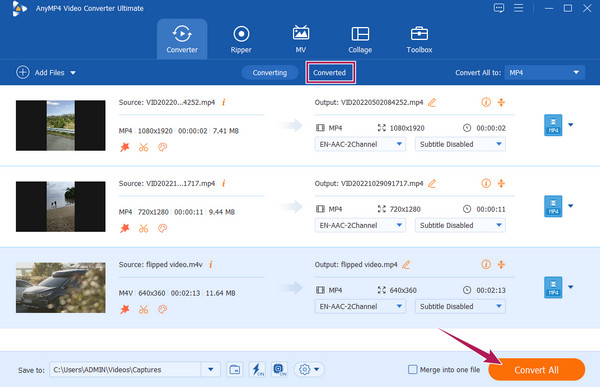600x387 pixels.
Task: Open subtitle dropdown for VID20220502084252.mp4
Action: tap(460, 144)
